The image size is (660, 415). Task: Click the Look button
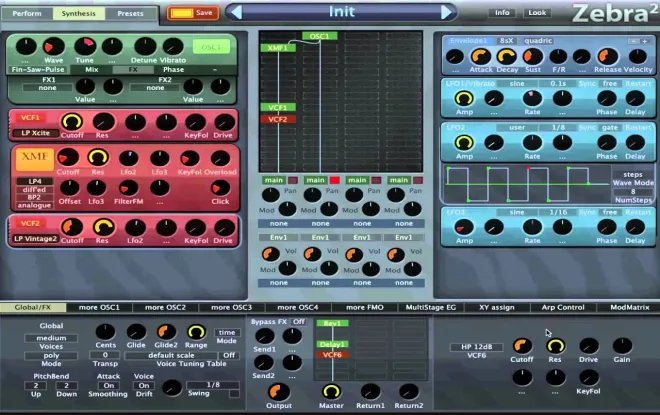coord(537,13)
